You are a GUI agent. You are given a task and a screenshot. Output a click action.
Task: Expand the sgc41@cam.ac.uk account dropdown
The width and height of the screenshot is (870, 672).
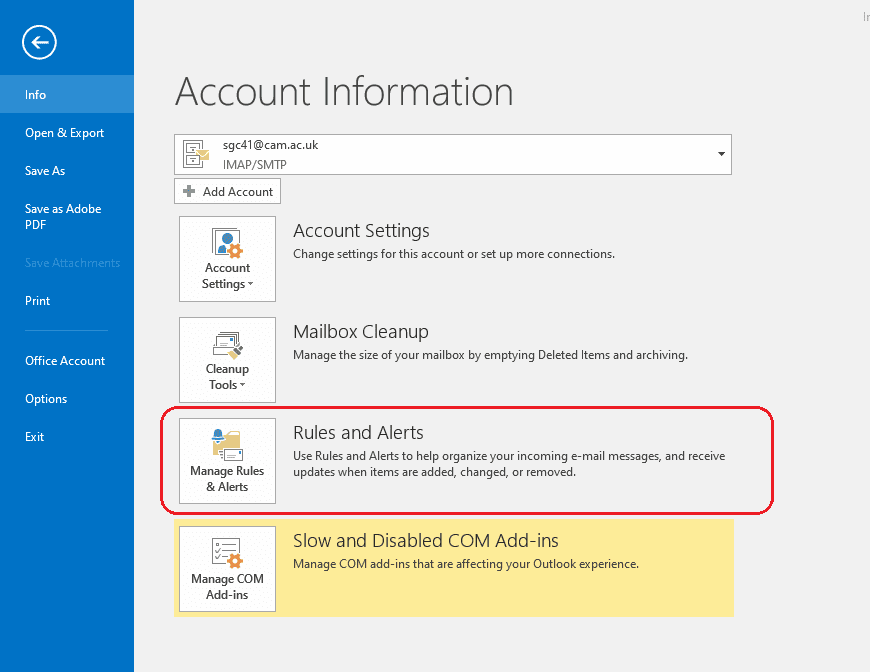(x=719, y=154)
